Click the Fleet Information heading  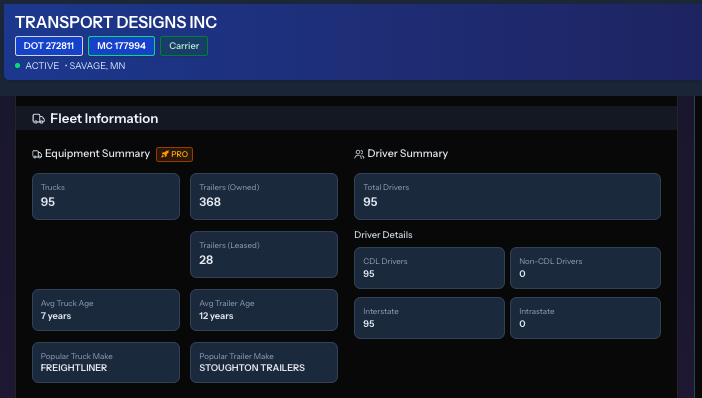click(104, 119)
